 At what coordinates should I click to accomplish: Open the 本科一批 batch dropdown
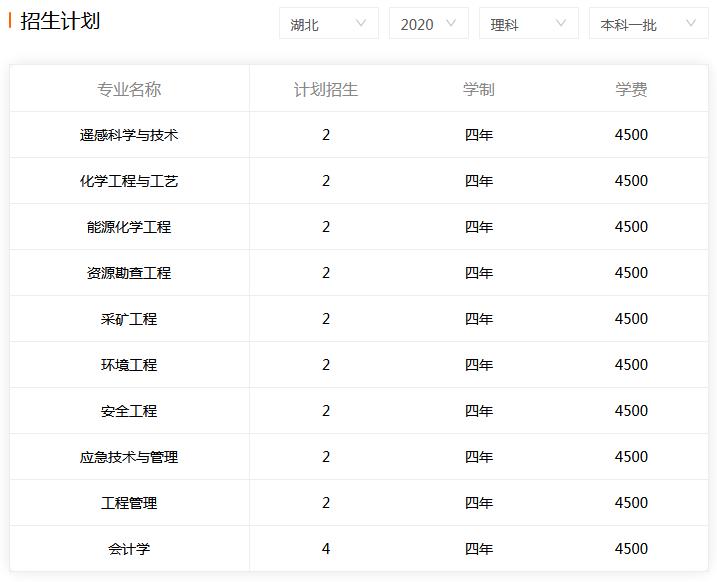click(648, 23)
